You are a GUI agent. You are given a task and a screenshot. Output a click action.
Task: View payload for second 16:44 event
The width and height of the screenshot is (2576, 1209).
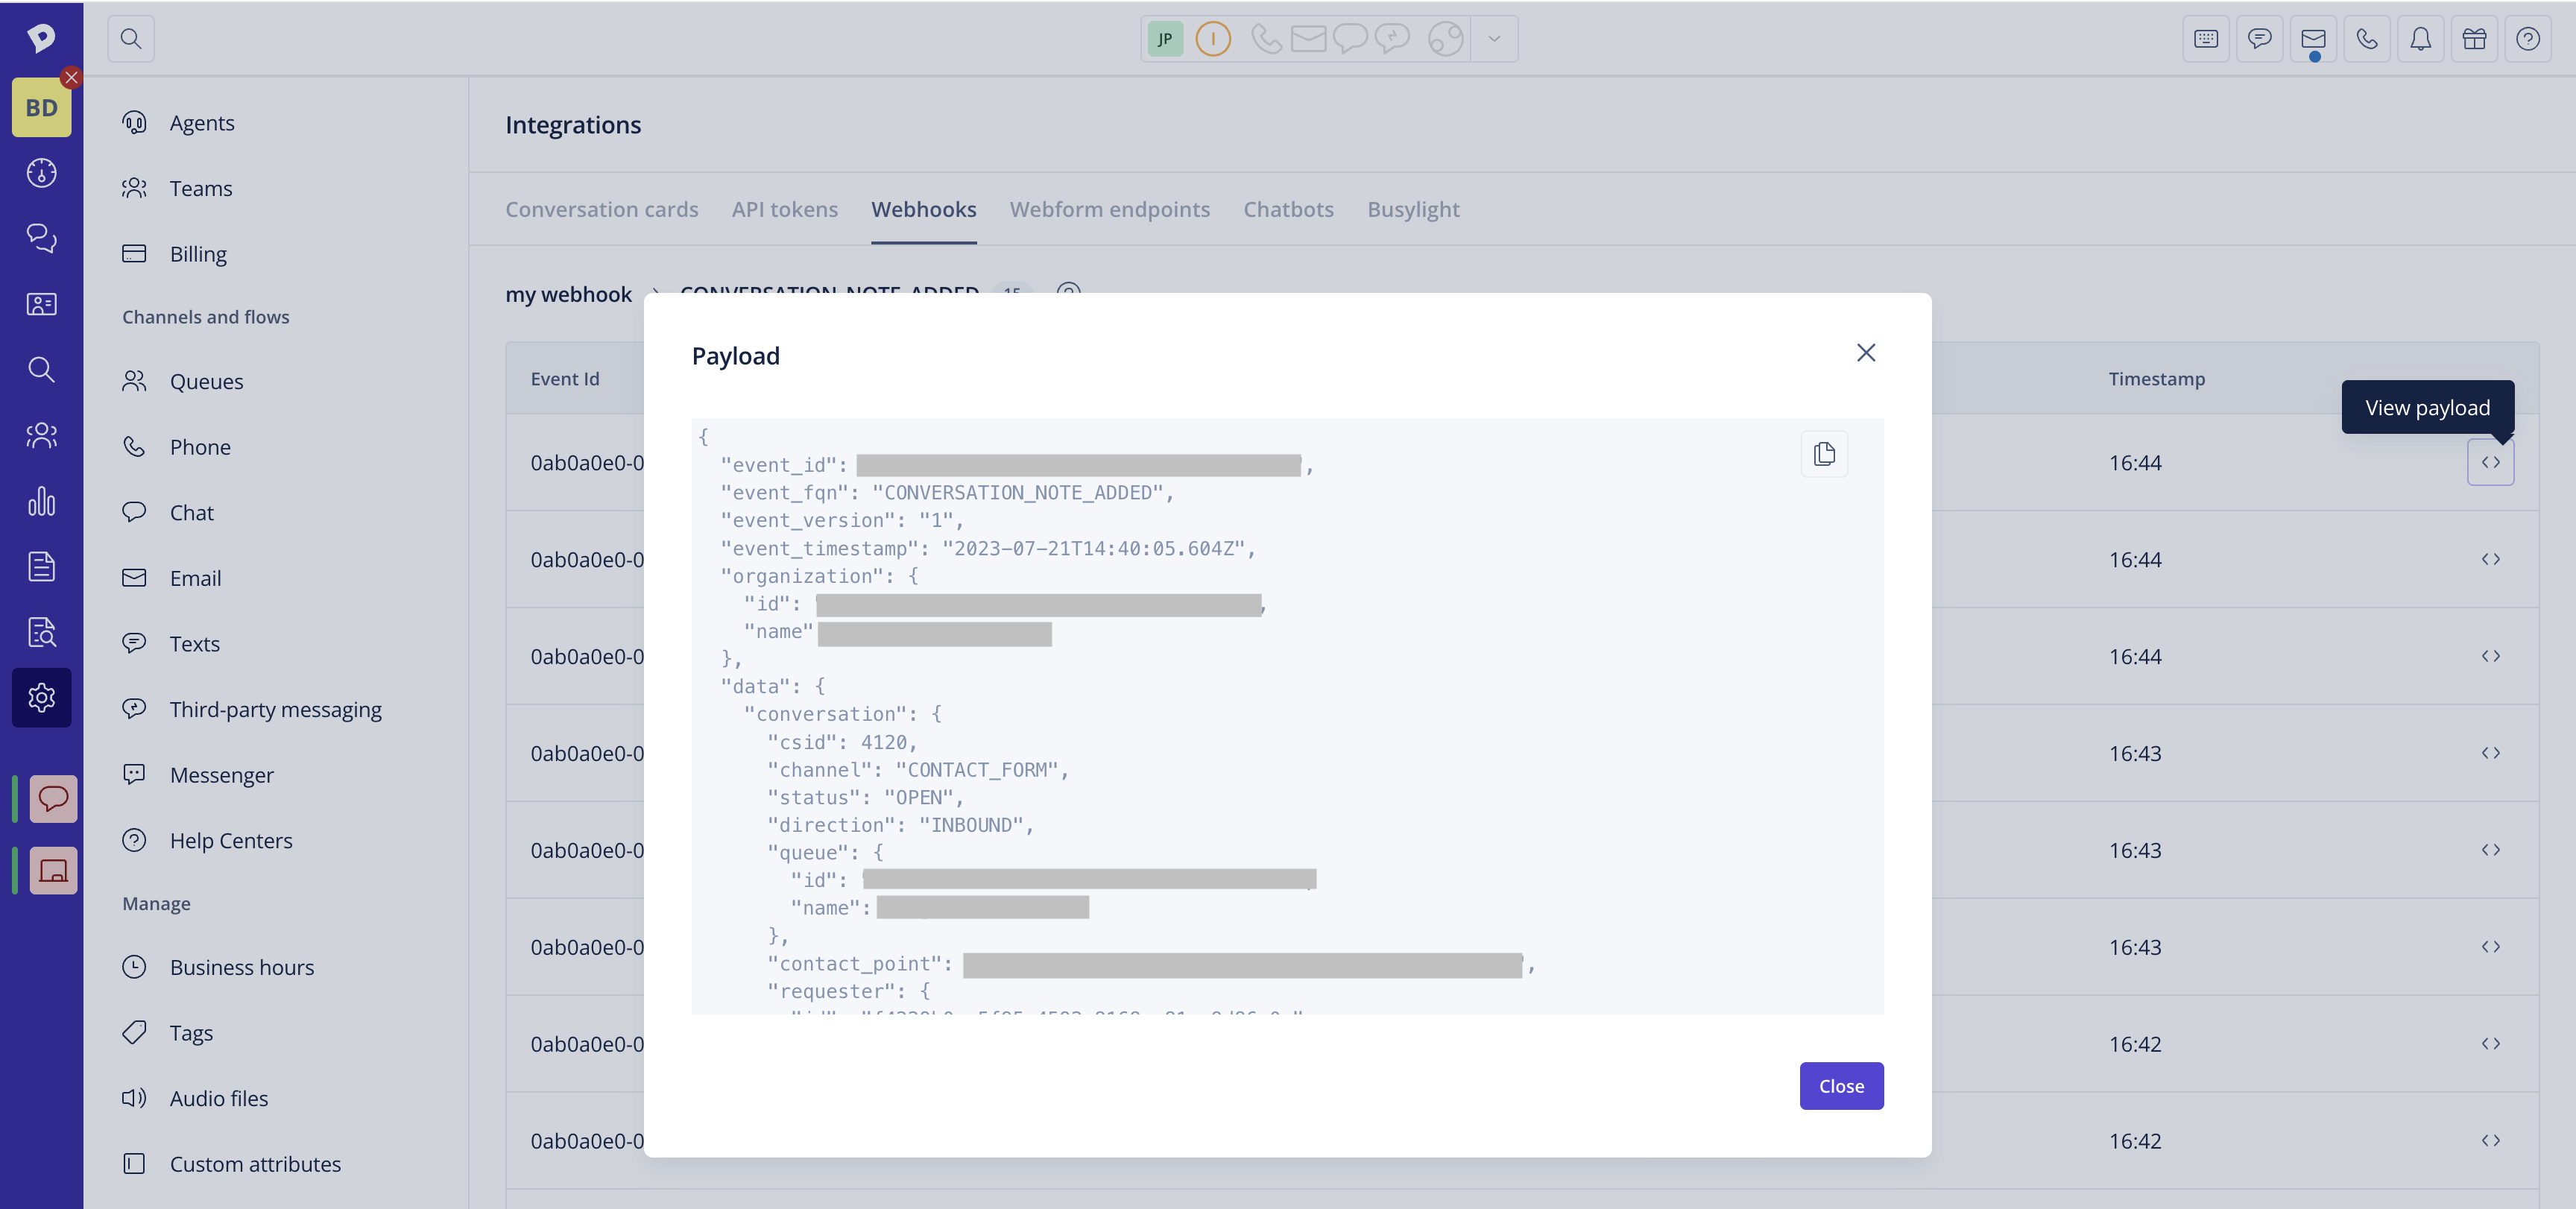(2490, 559)
